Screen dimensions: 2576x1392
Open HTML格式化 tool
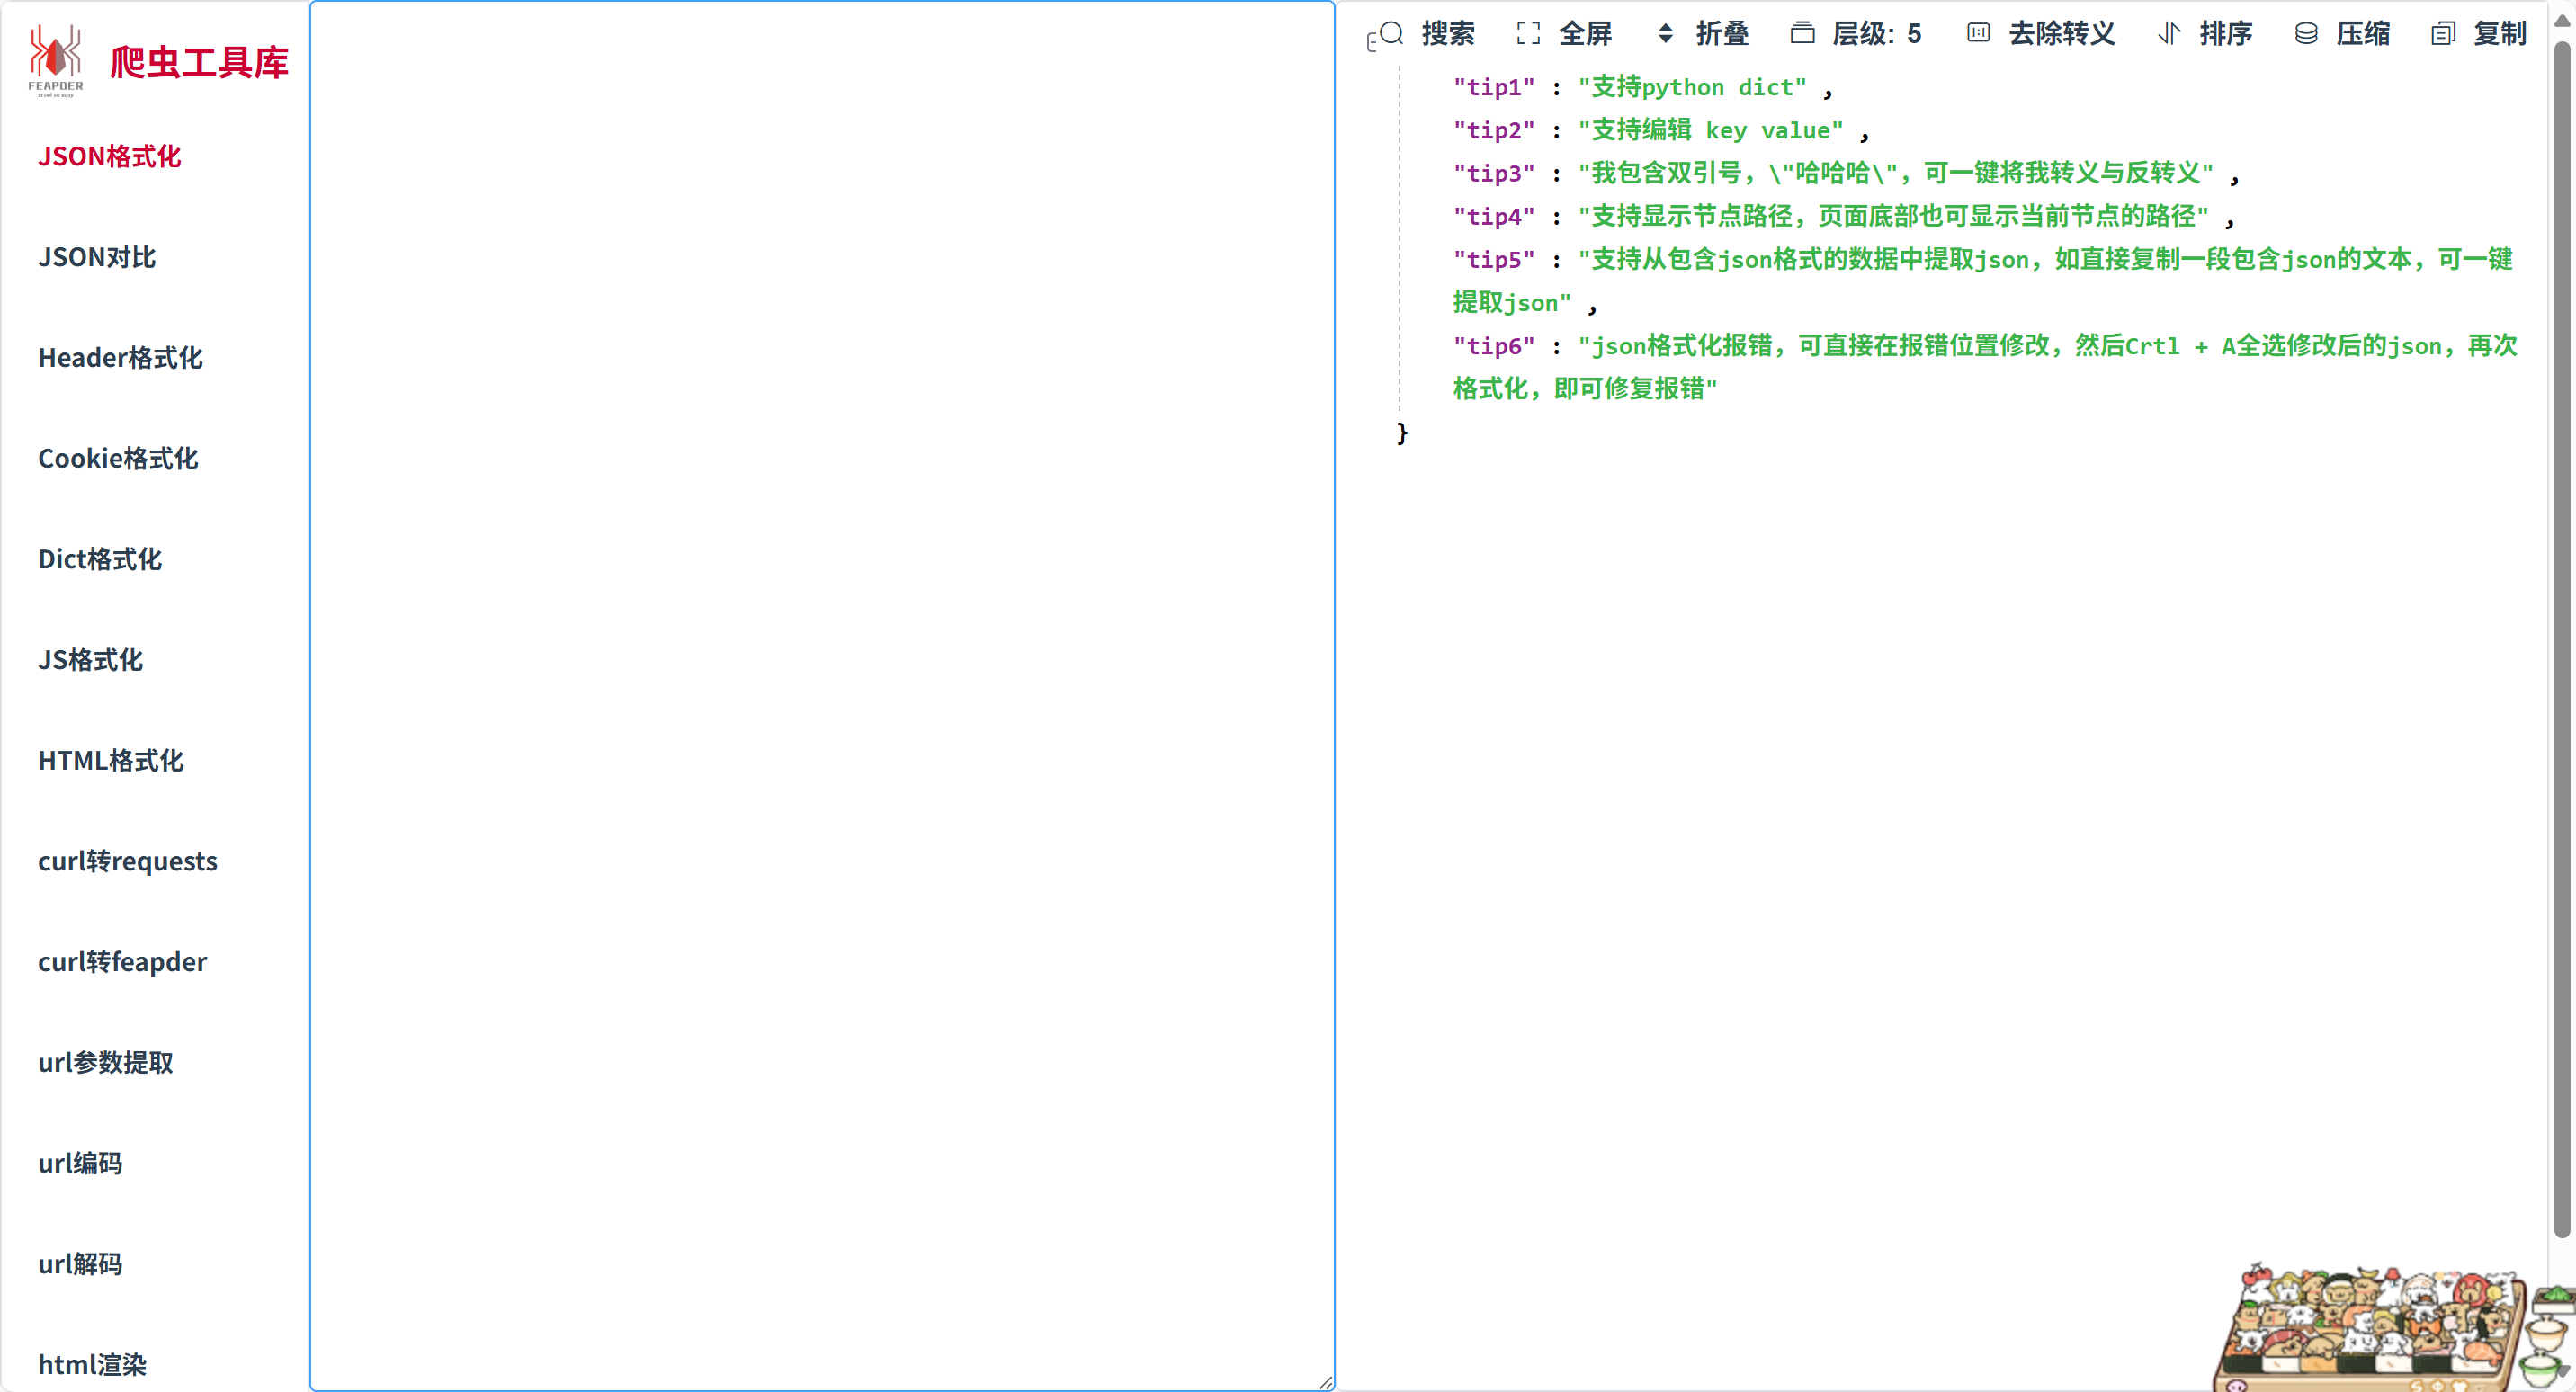[x=111, y=761]
